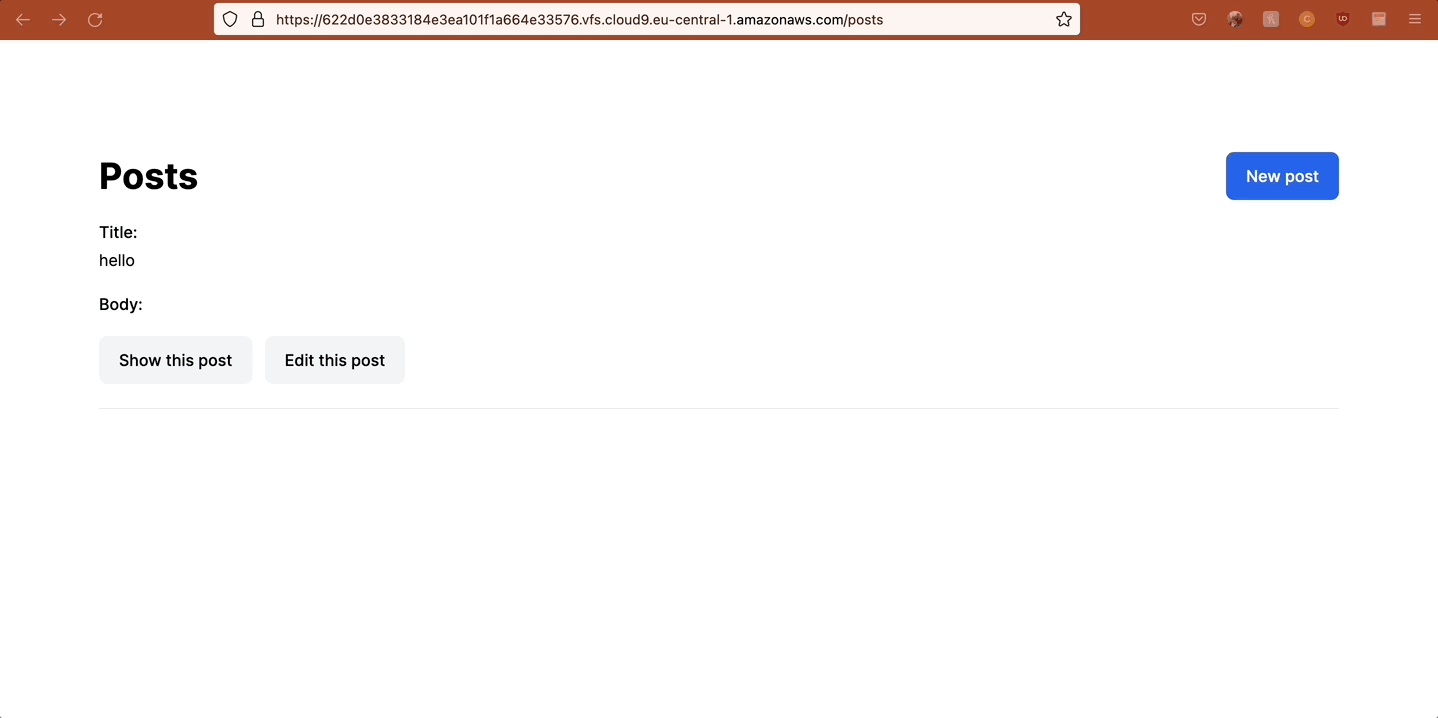Open the orange C extension icon

click(1307, 19)
